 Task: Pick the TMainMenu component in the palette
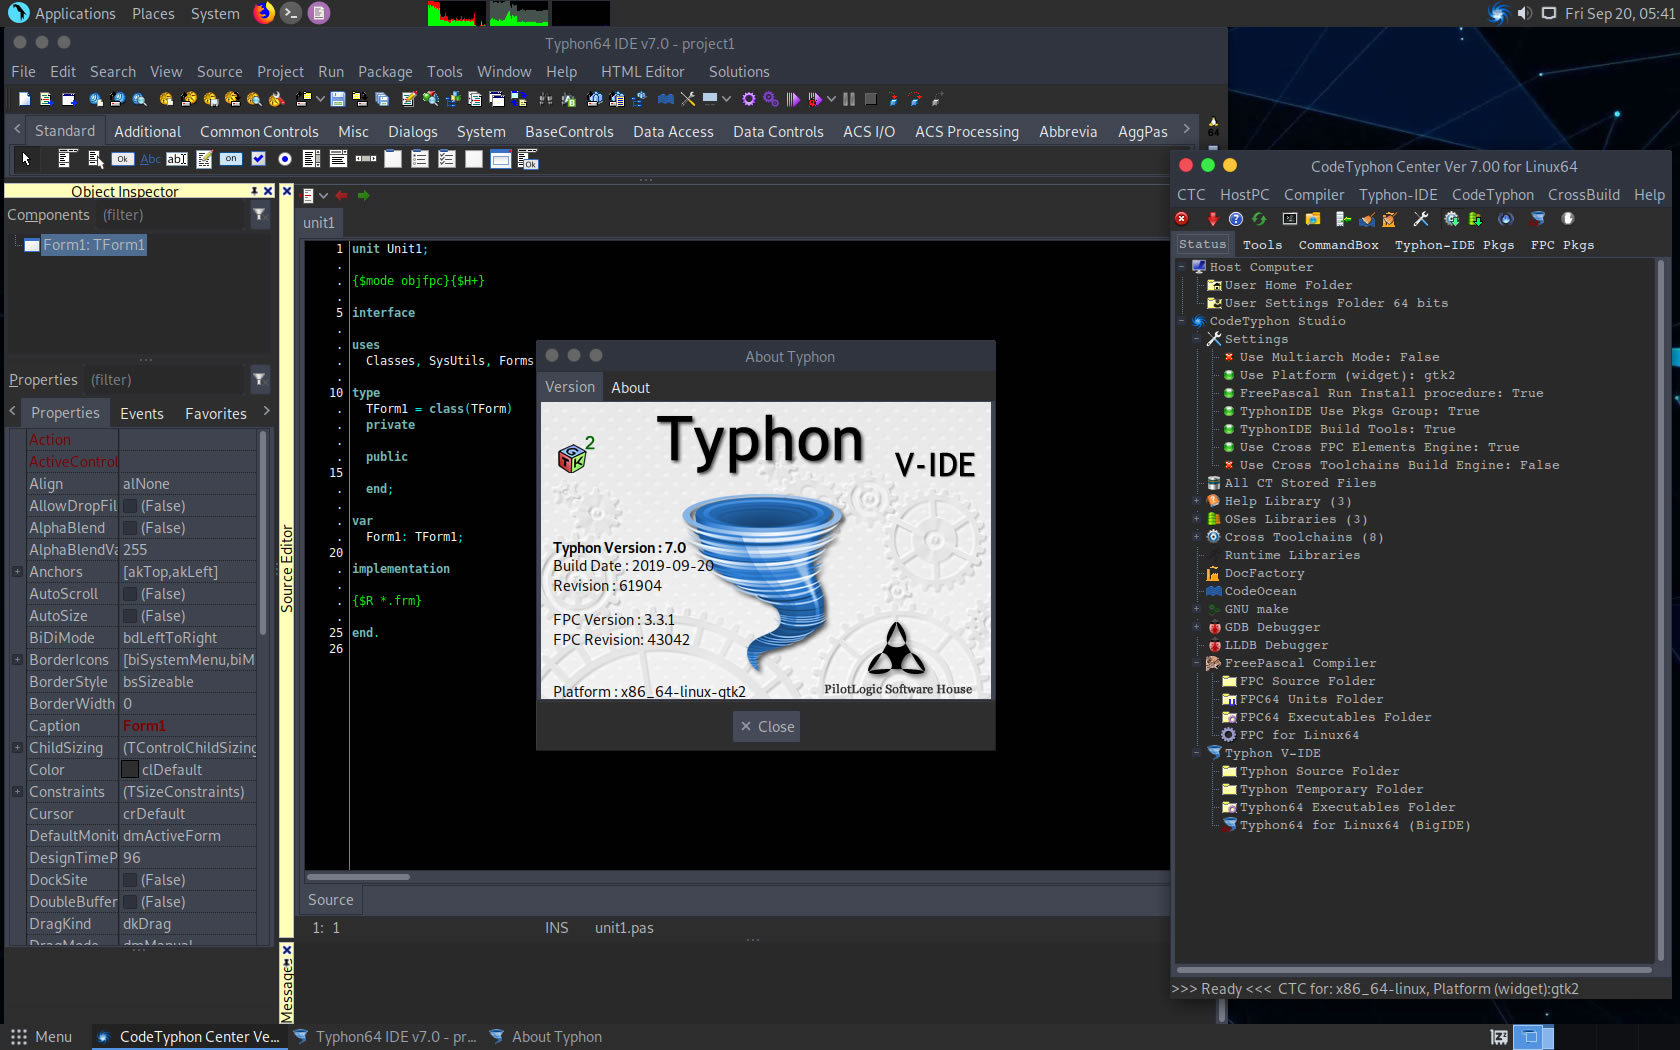tap(67, 159)
